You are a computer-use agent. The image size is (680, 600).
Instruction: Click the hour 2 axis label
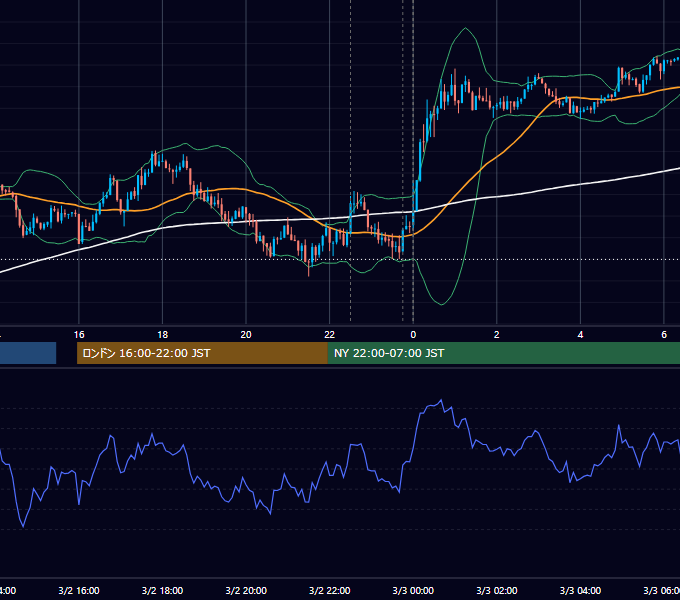[x=497, y=334]
